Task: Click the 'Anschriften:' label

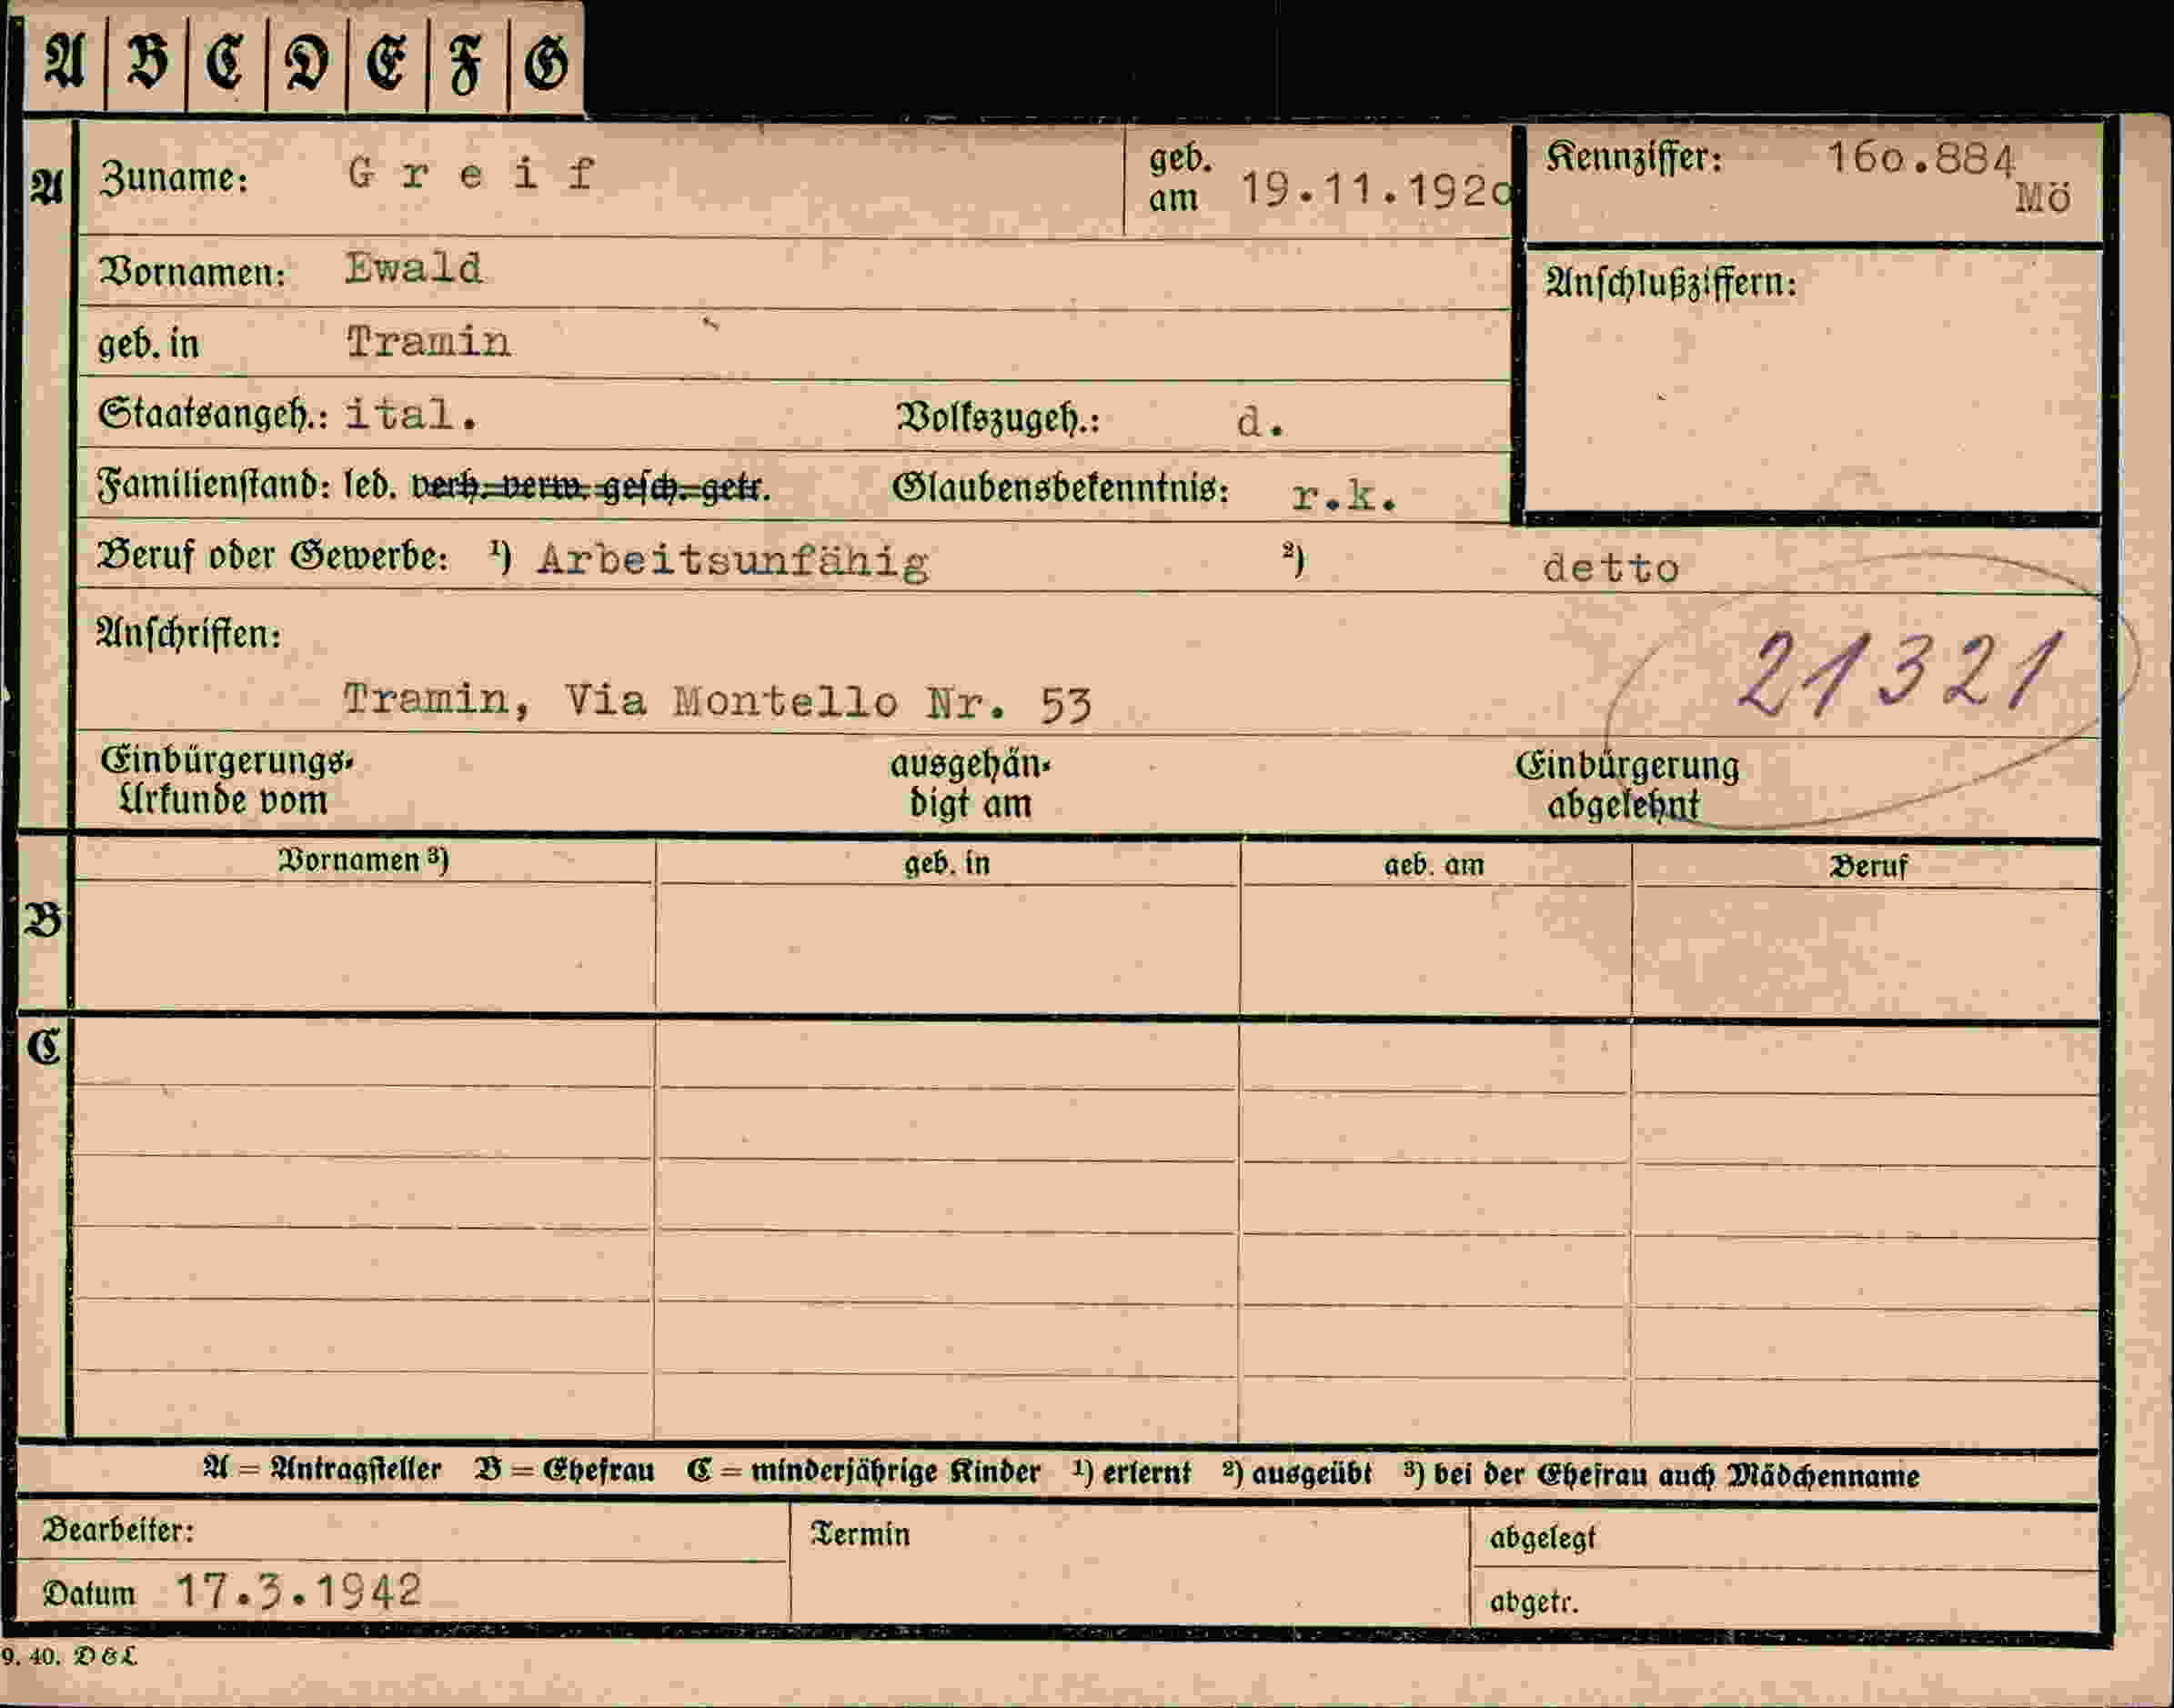Action: tap(188, 634)
